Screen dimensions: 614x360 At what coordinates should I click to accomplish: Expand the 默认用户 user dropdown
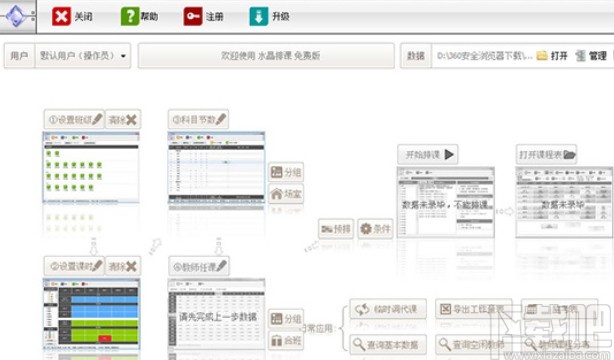pos(83,56)
